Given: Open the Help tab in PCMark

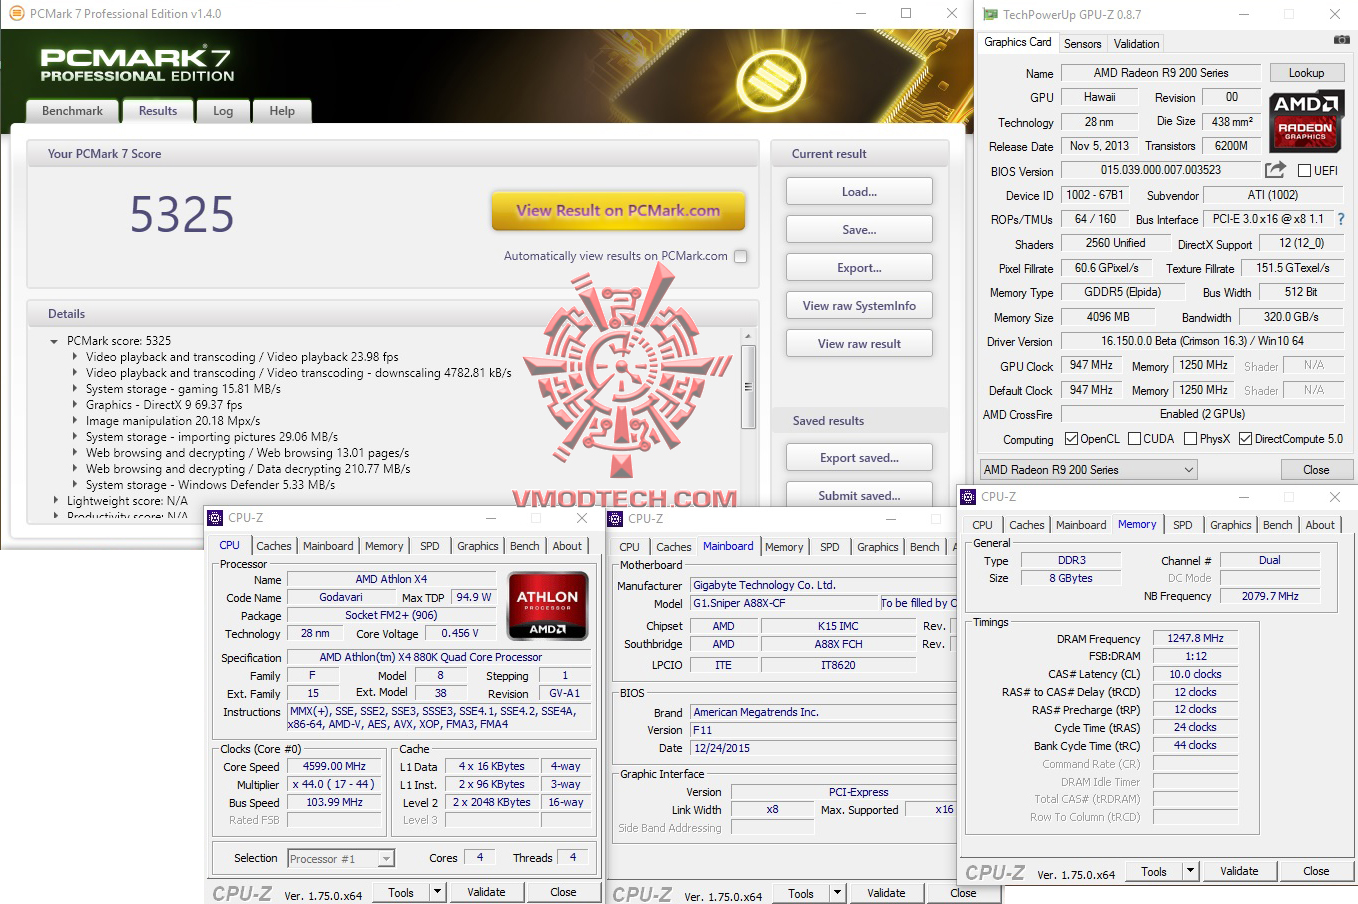Looking at the screenshot, I should click(282, 111).
